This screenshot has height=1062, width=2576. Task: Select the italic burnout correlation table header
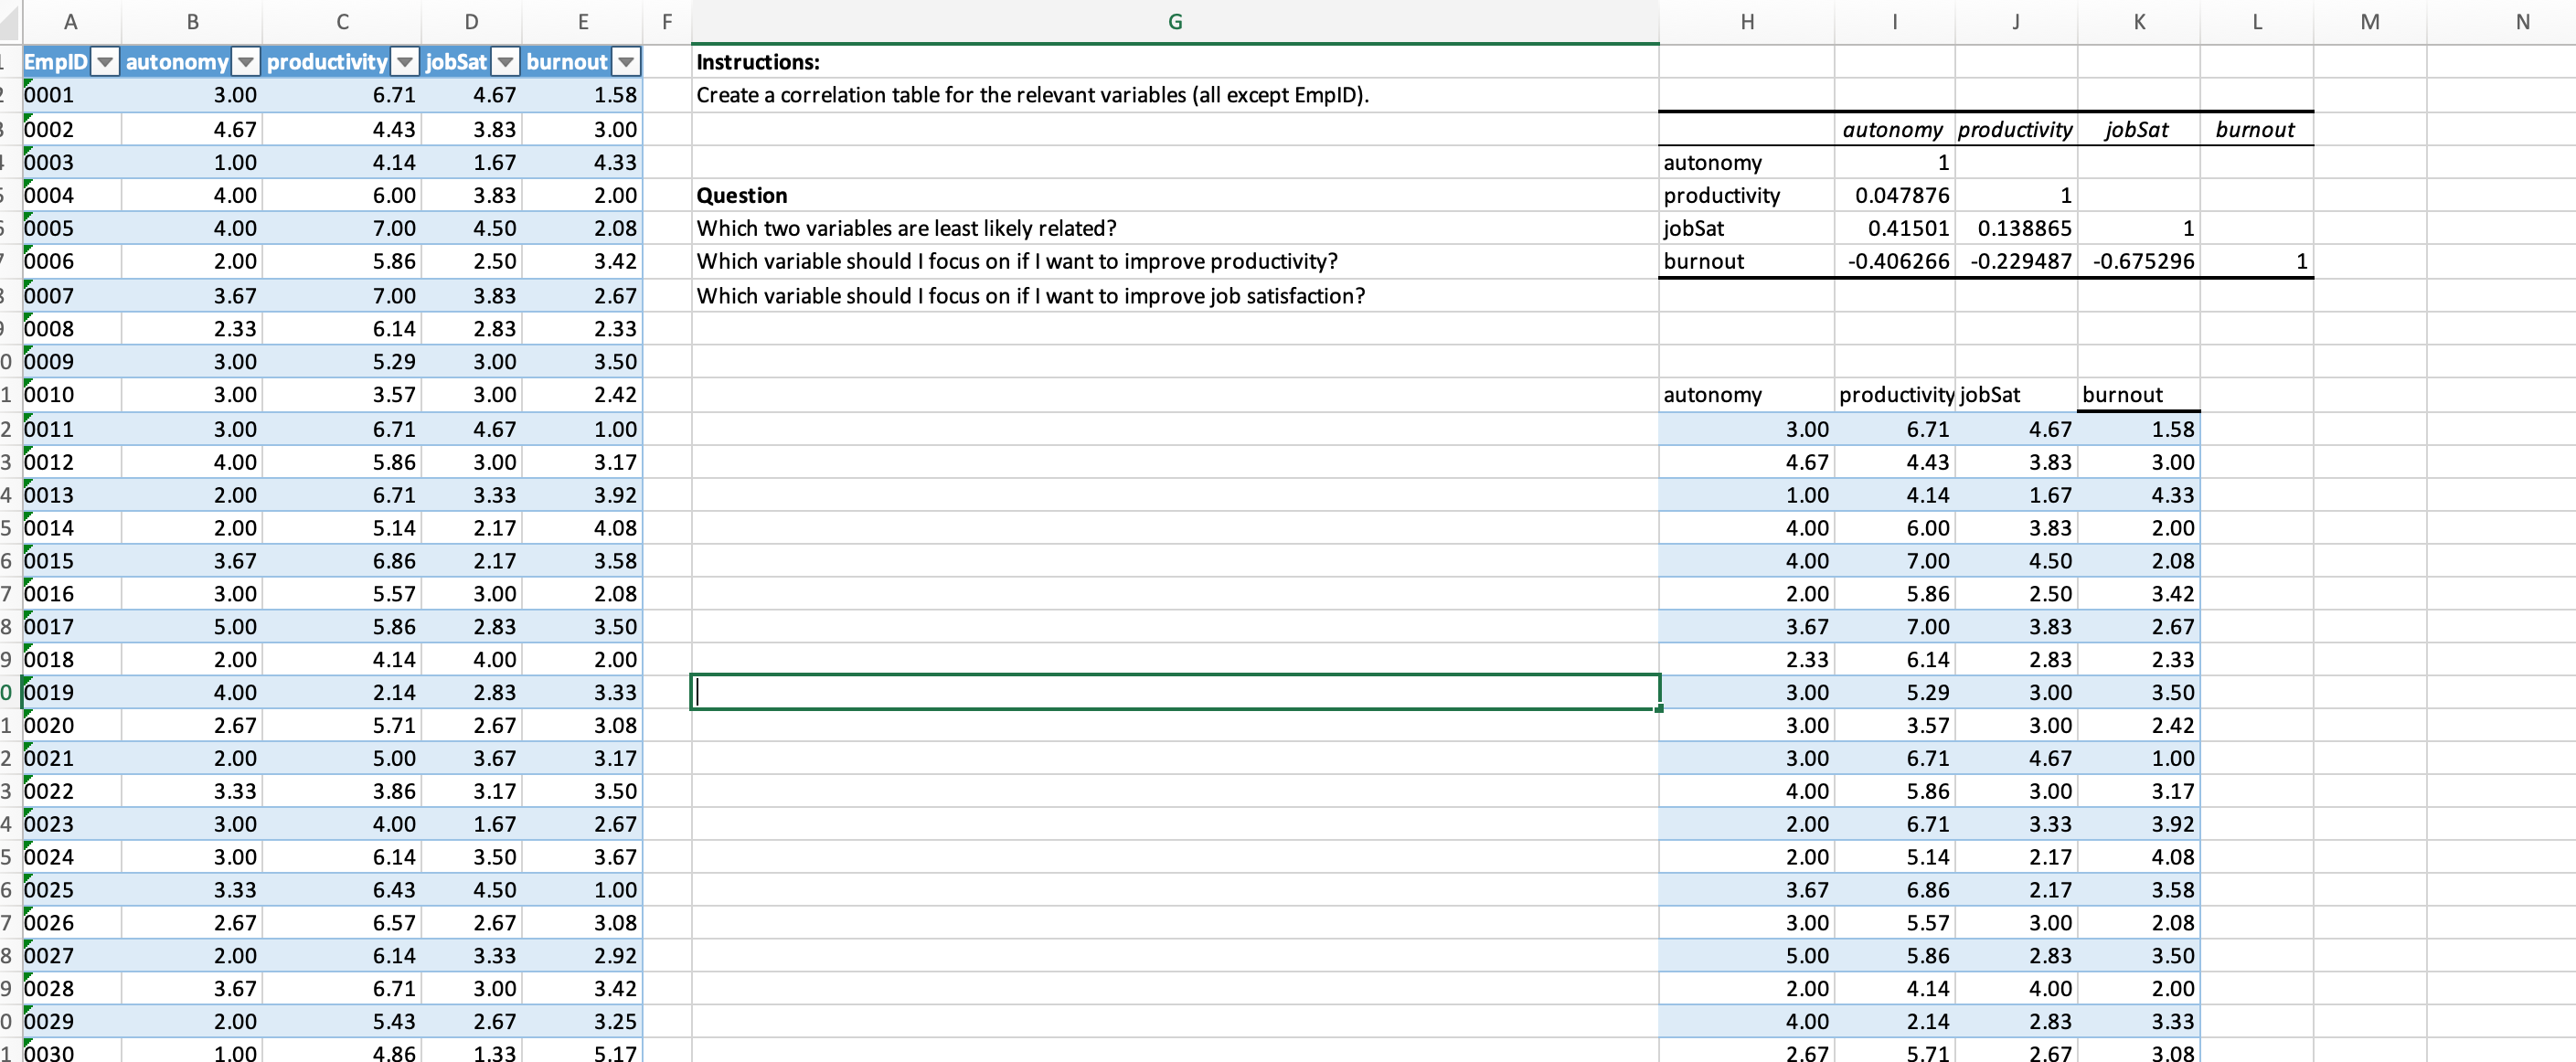point(2255,129)
